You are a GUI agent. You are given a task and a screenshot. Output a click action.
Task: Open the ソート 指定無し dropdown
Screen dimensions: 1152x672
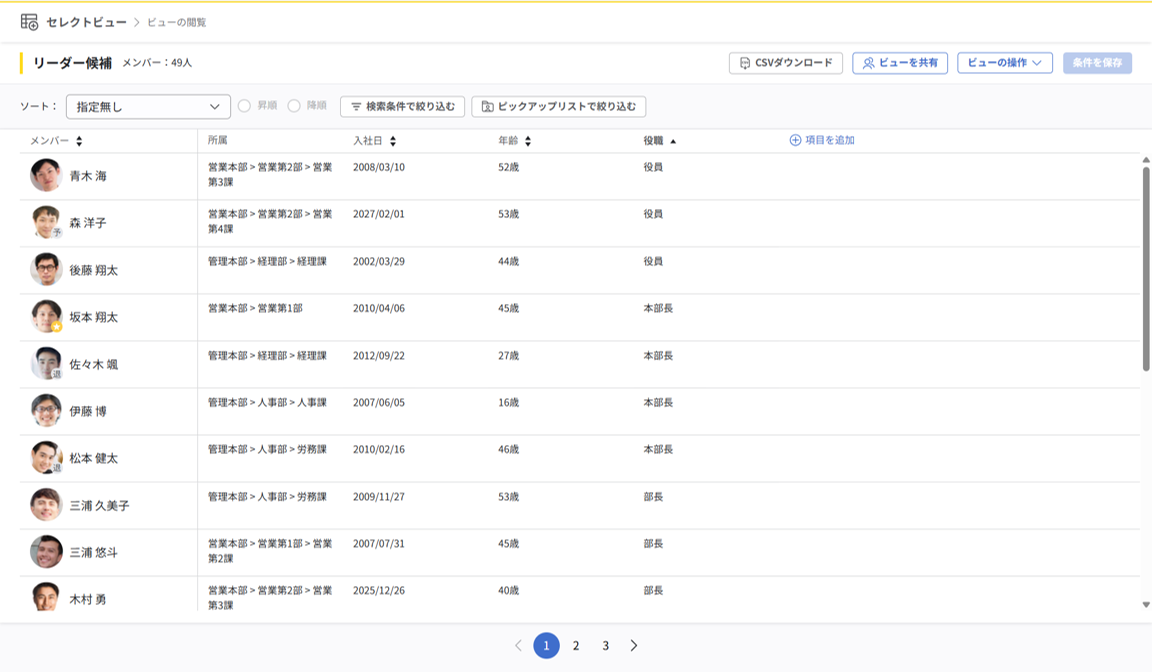point(148,106)
